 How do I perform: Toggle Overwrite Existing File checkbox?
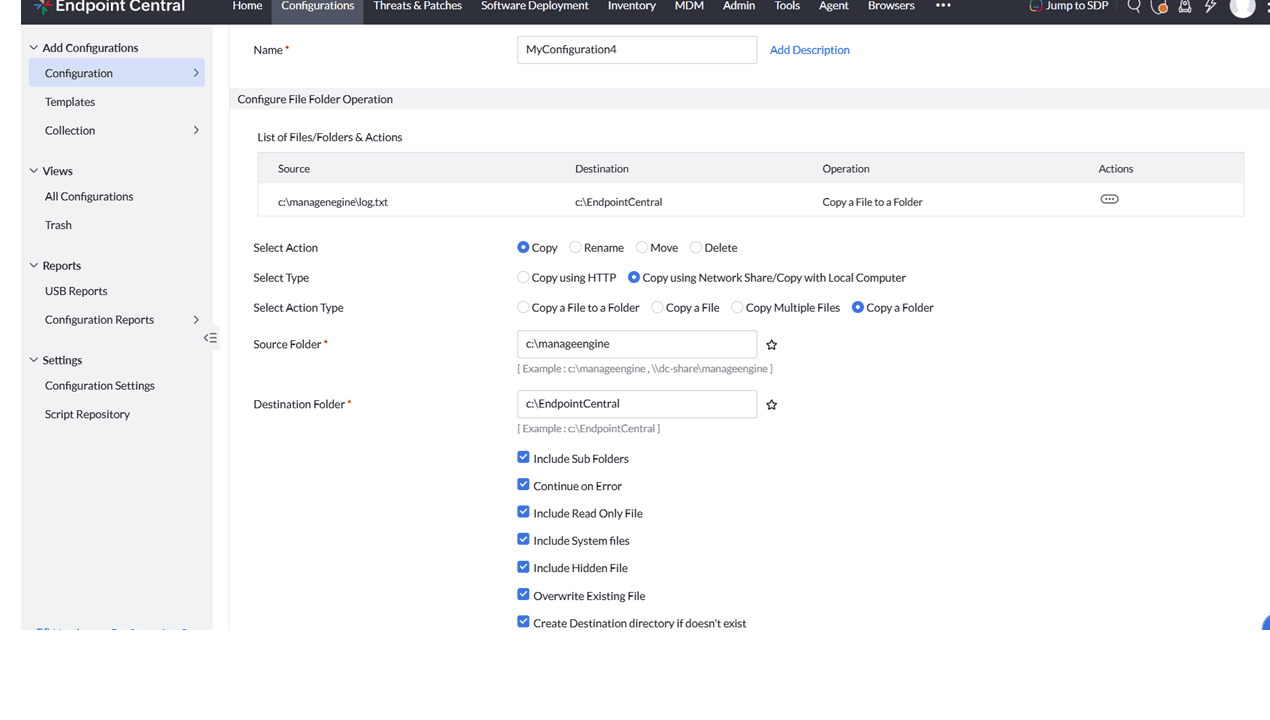point(523,594)
